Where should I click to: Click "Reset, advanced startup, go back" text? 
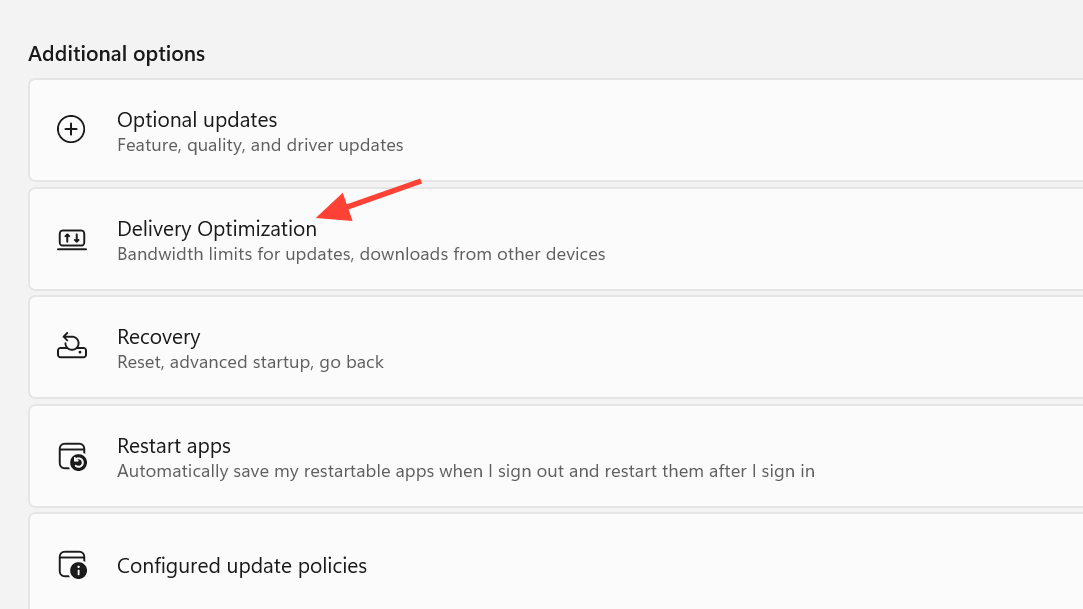click(250, 363)
